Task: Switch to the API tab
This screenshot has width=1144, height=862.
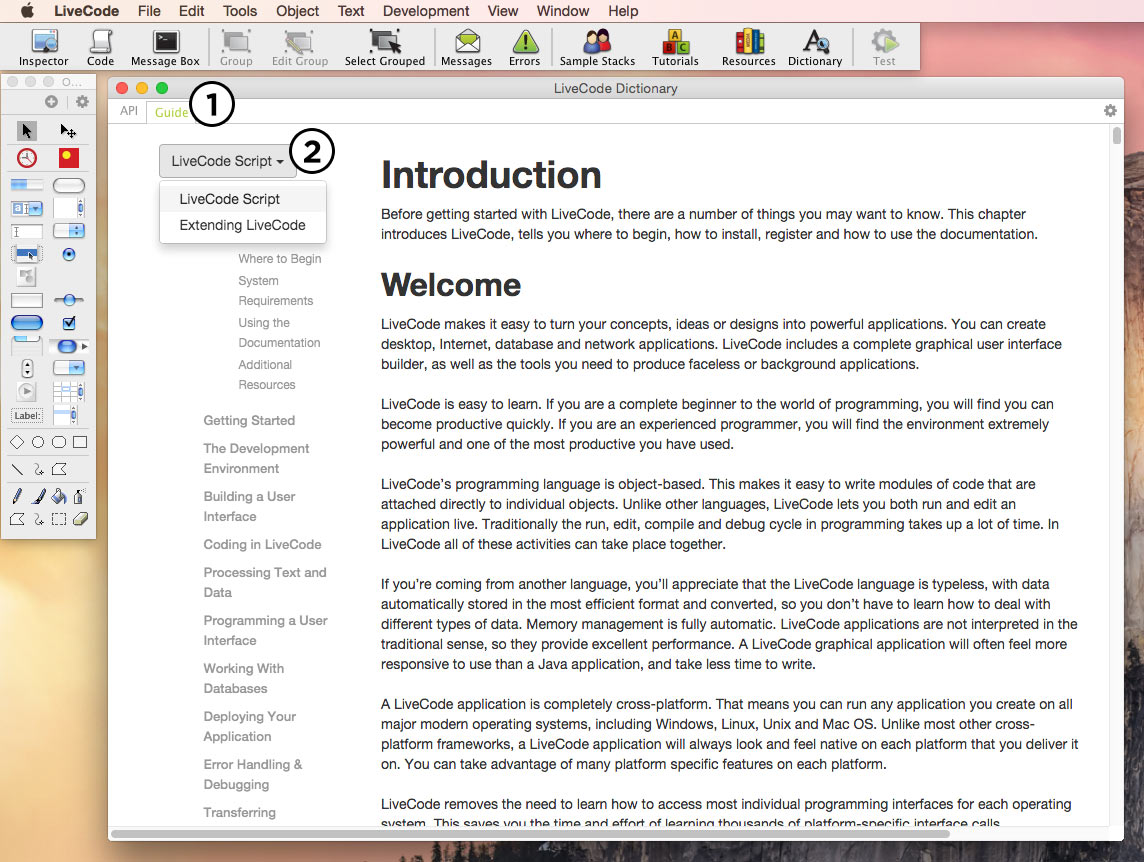Action: pyautogui.click(x=129, y=111)
